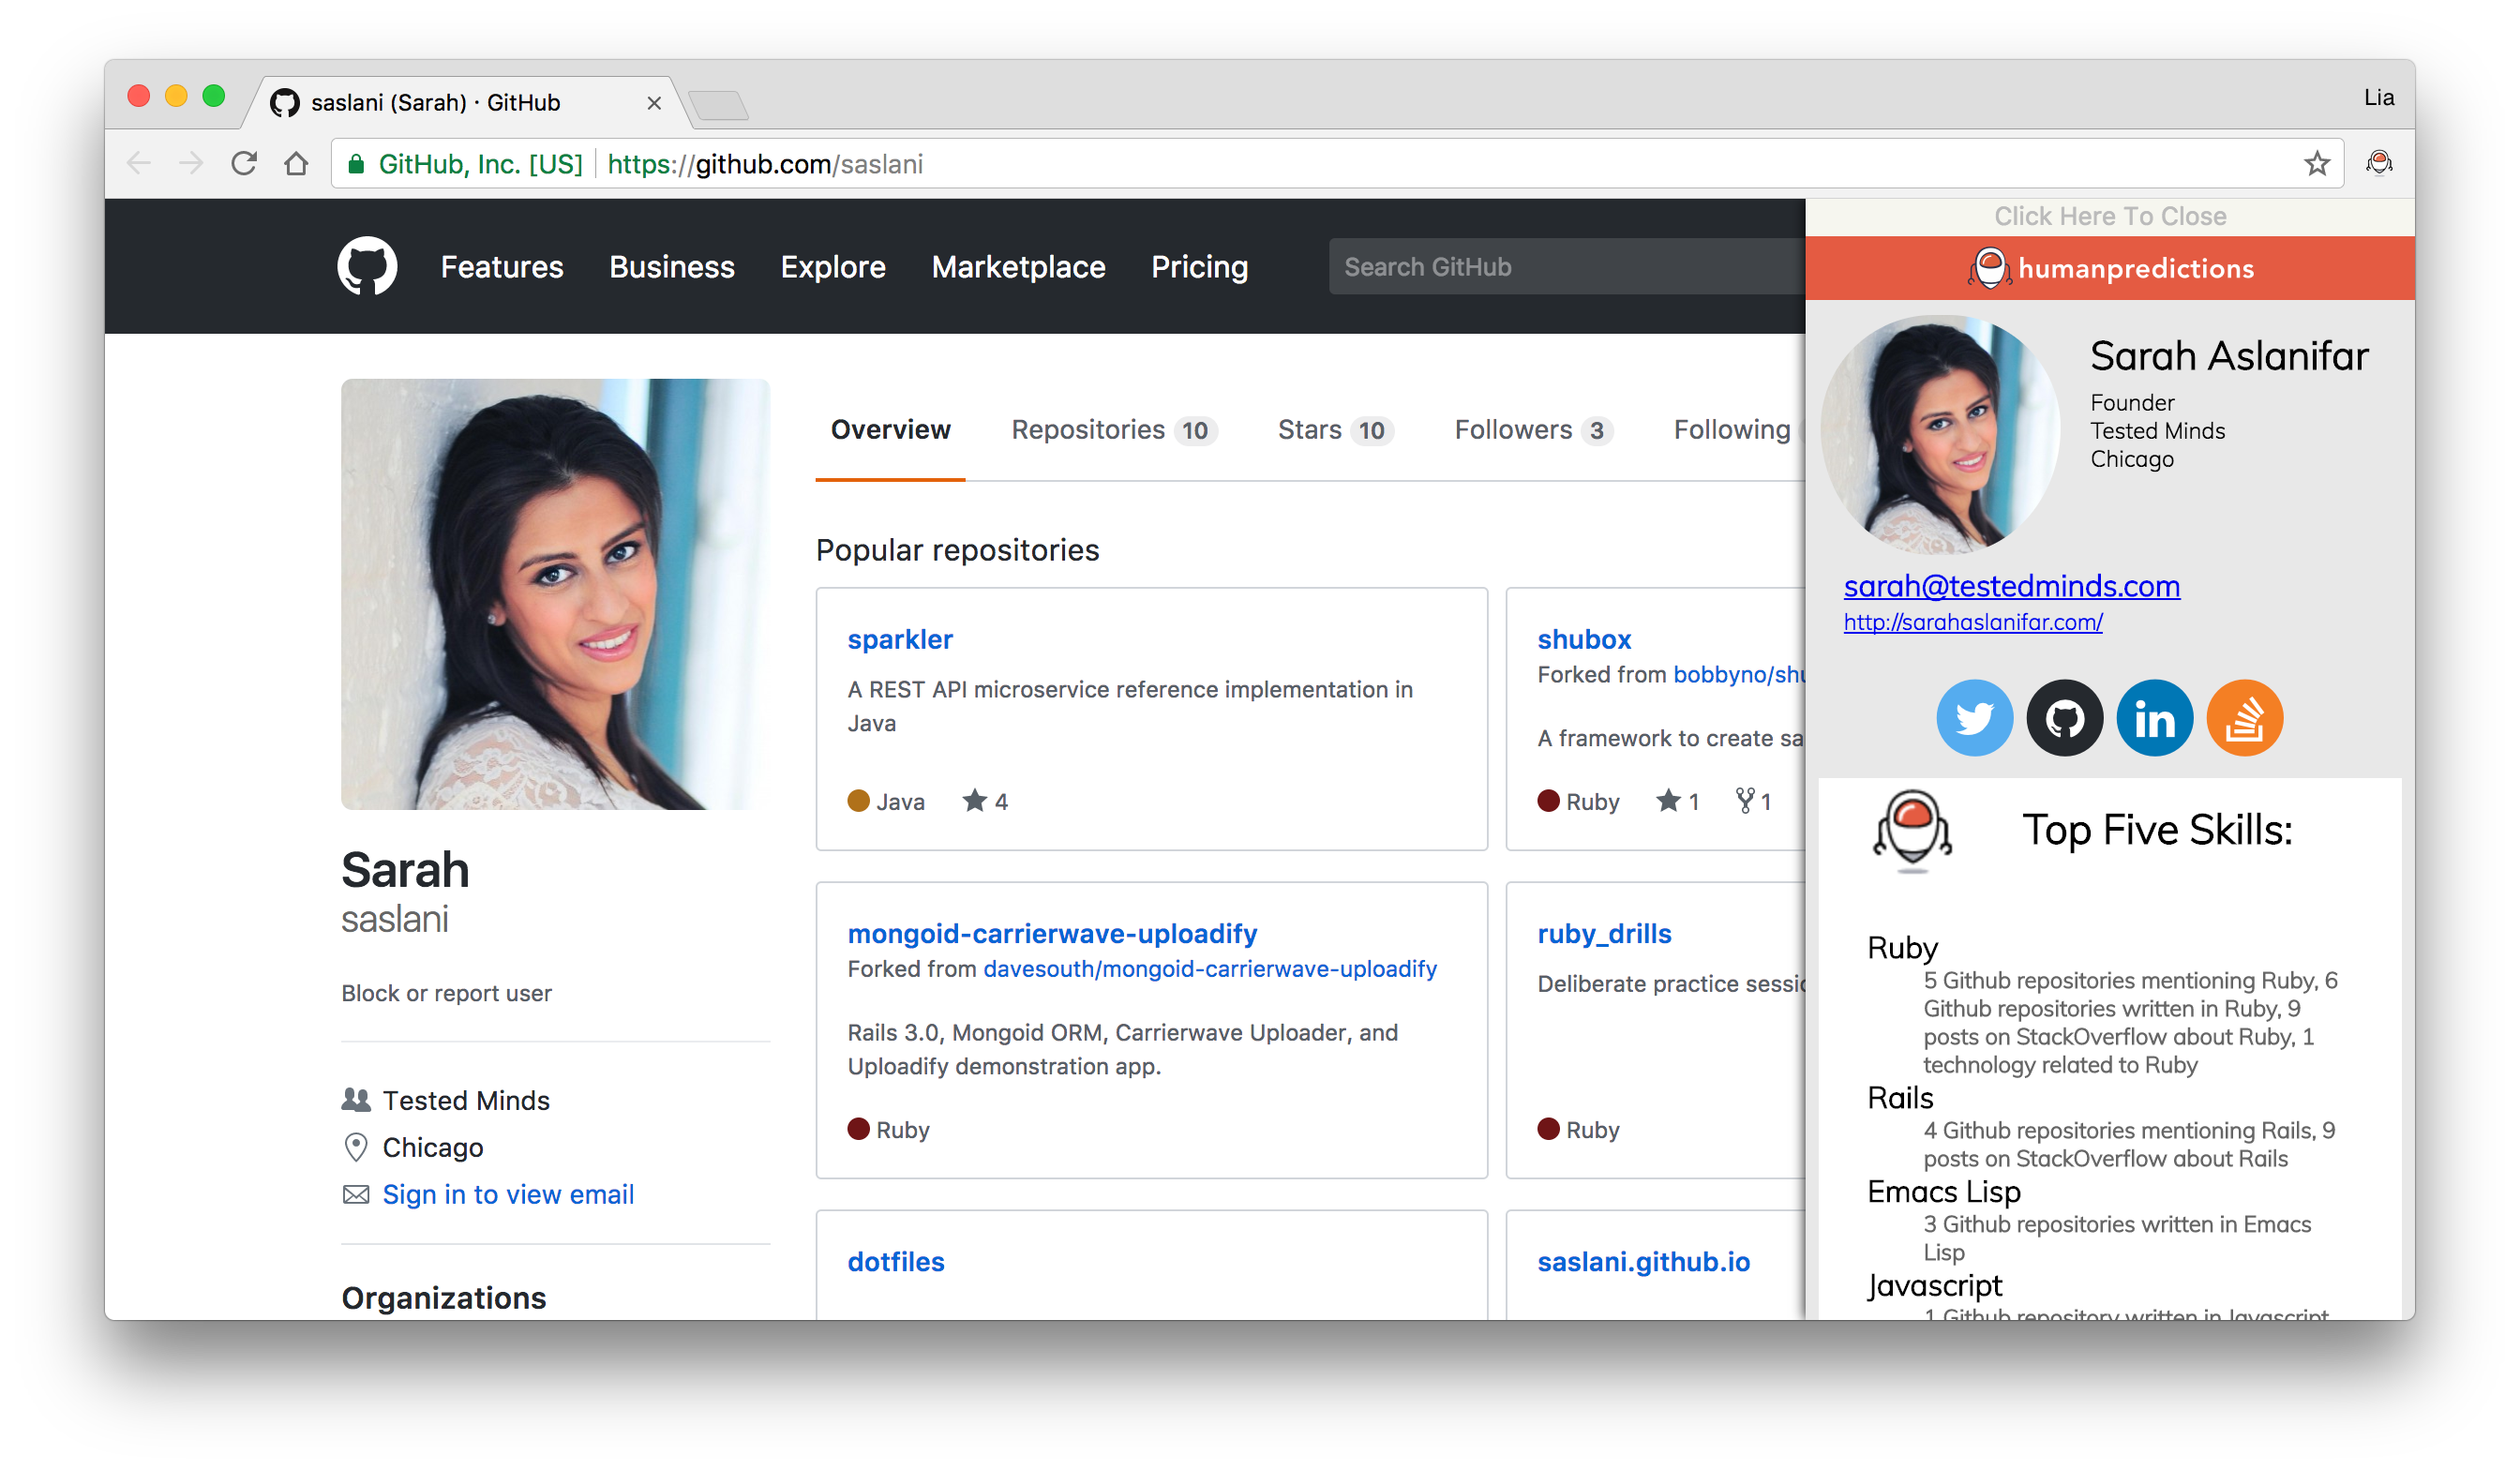Click the Javascript skill heading

[1934, 1286]
